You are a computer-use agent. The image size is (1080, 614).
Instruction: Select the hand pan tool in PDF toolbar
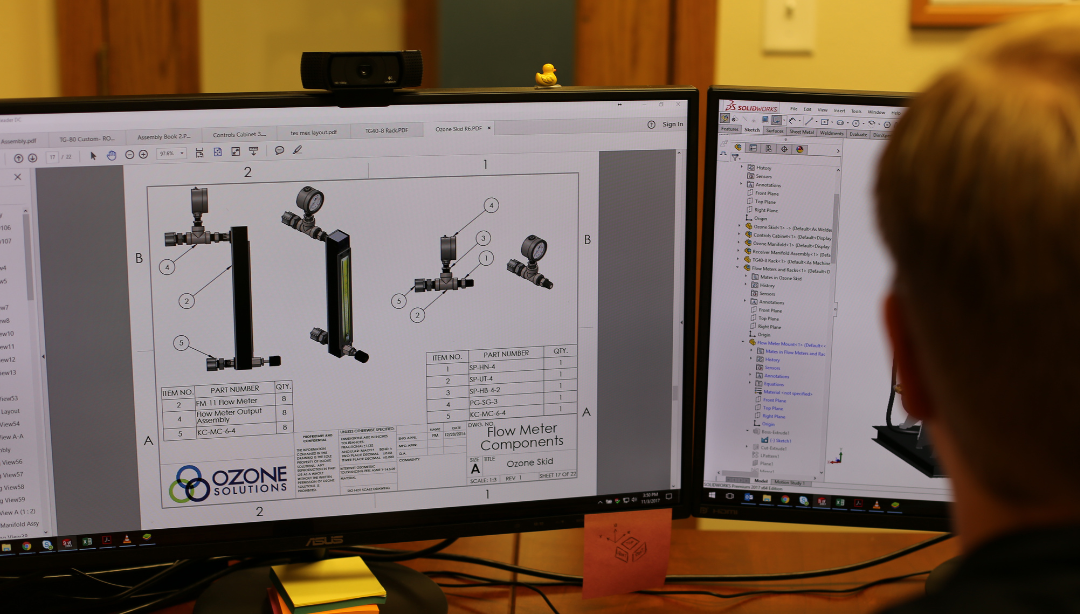[112, 155]
